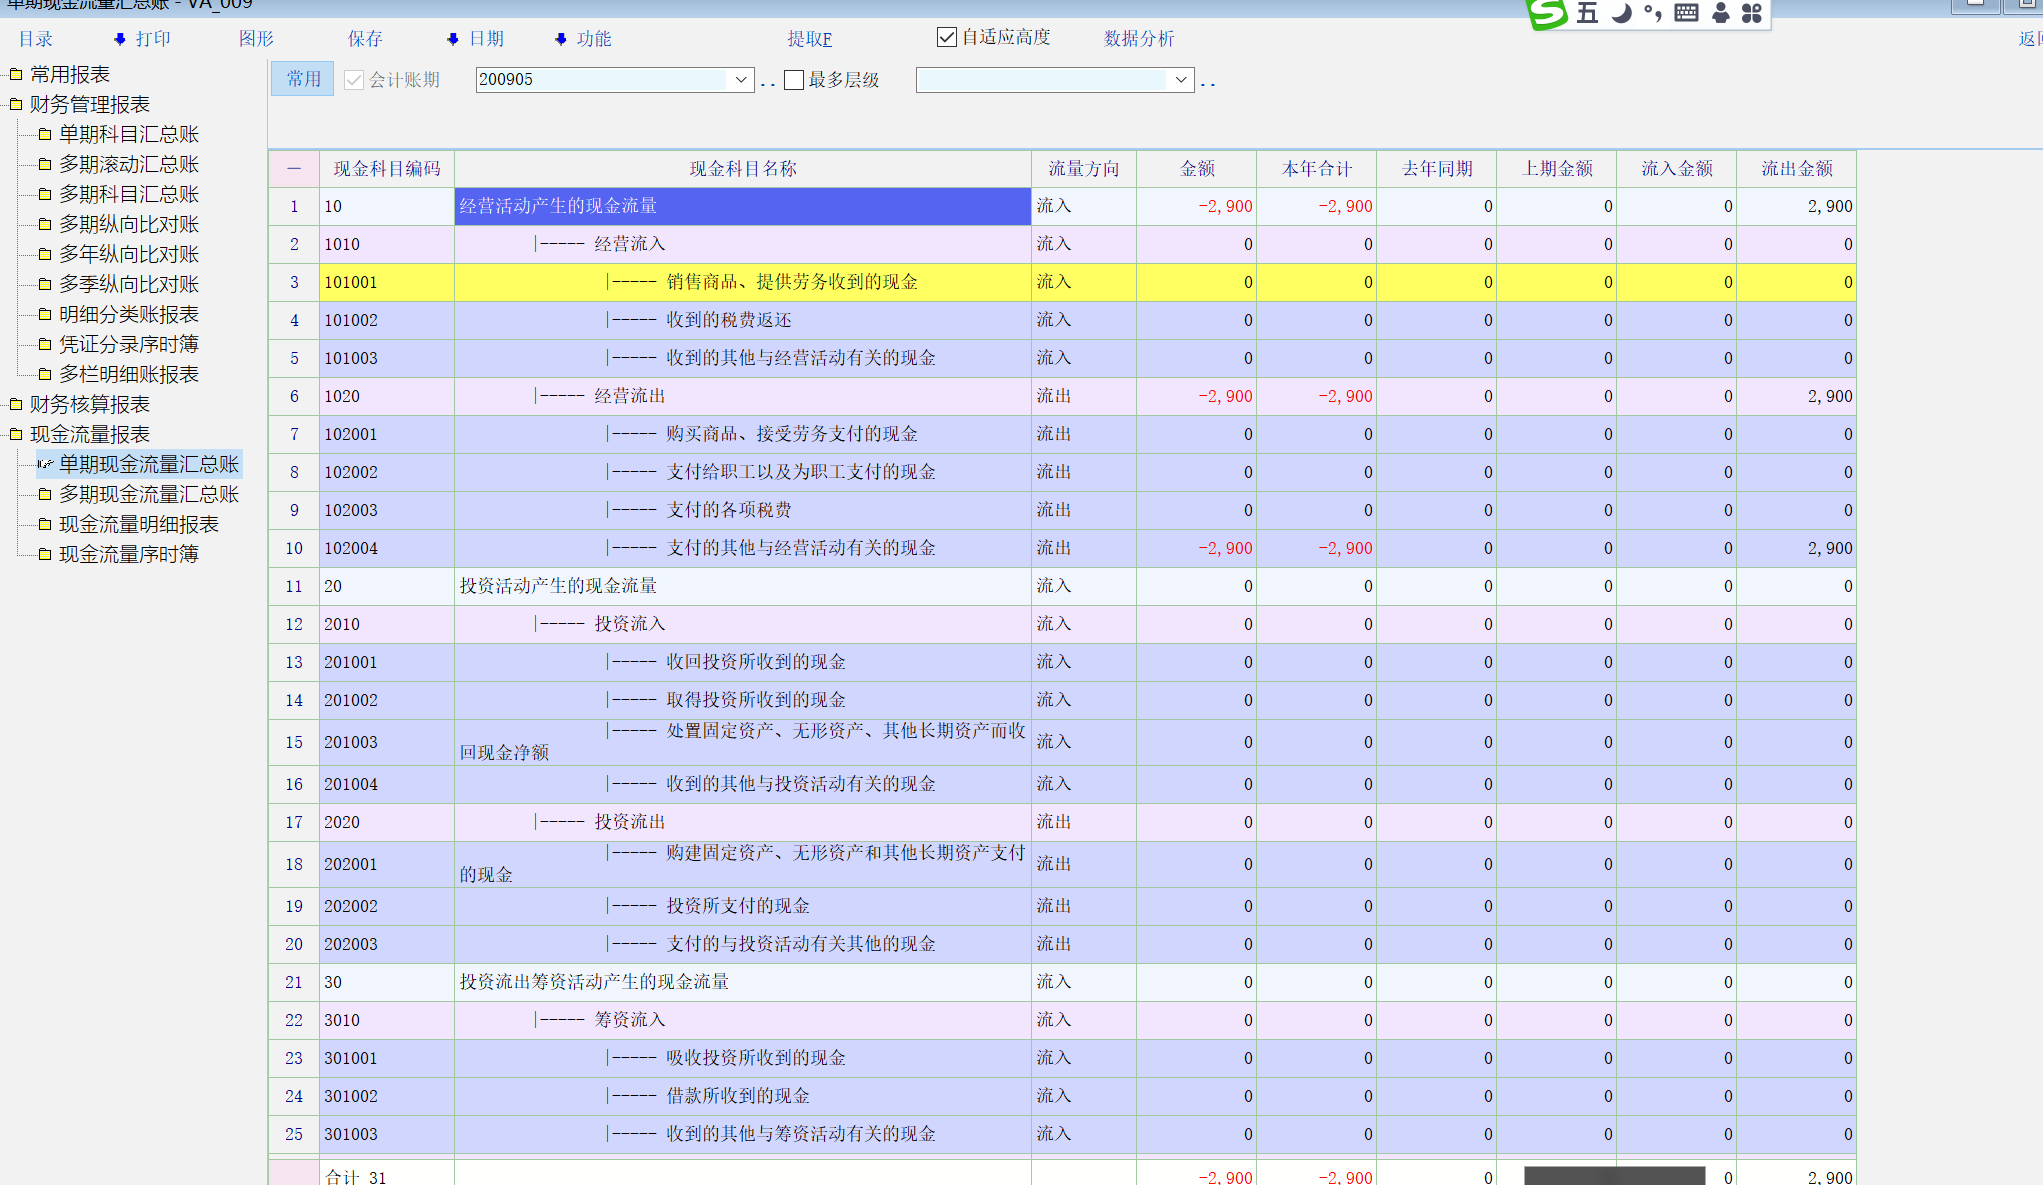Toggle the 会计账期 checkbox

354,80
